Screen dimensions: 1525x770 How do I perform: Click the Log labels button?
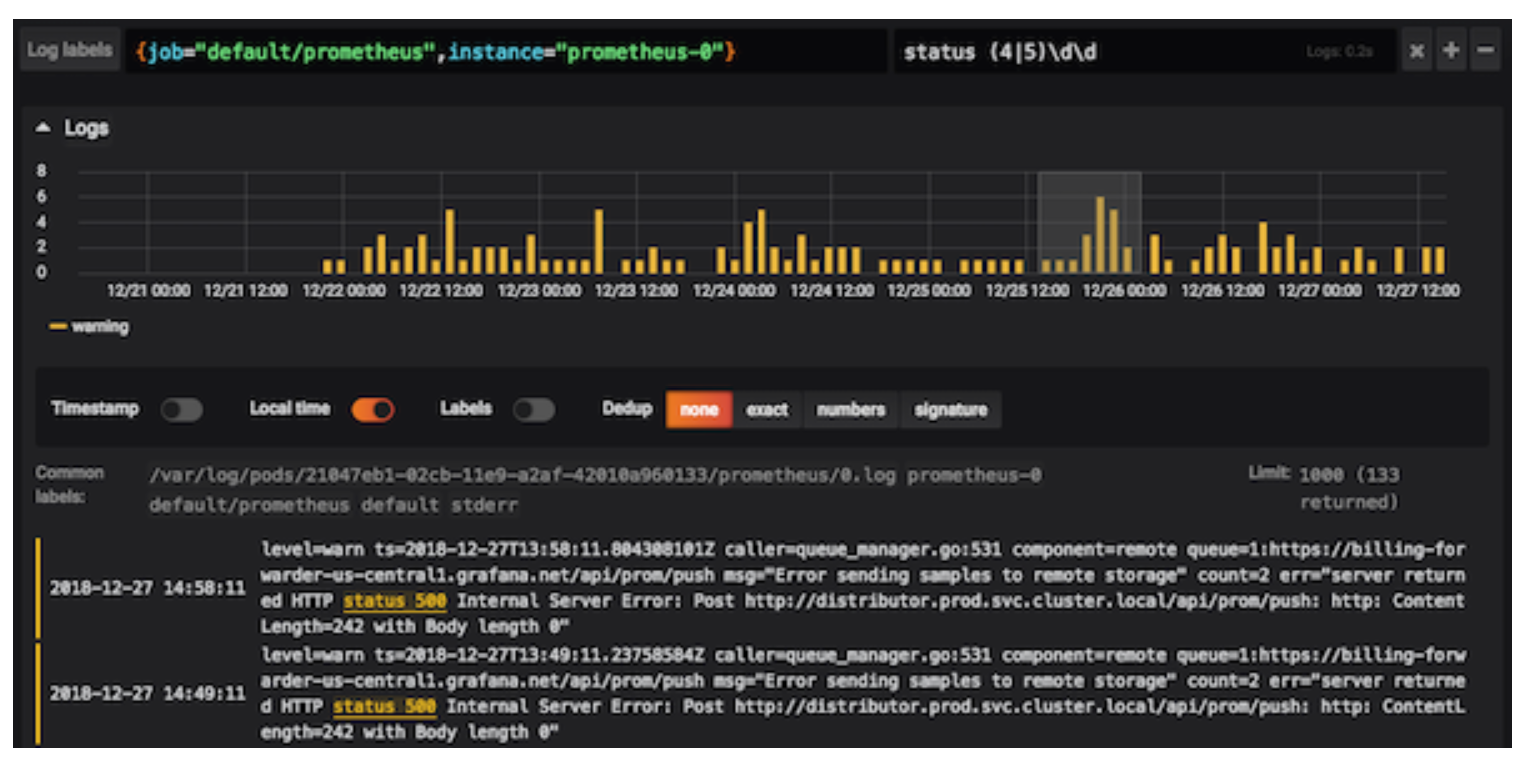point(69,51)
